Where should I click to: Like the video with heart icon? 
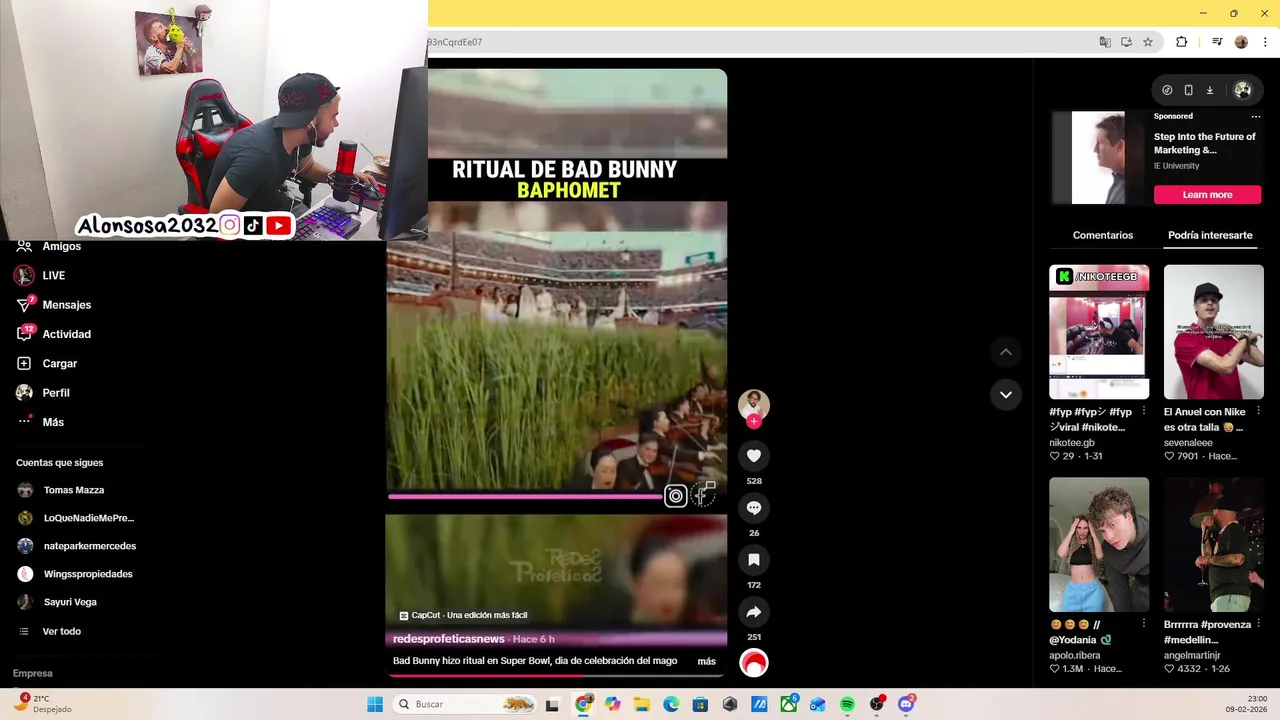point(754,456)
